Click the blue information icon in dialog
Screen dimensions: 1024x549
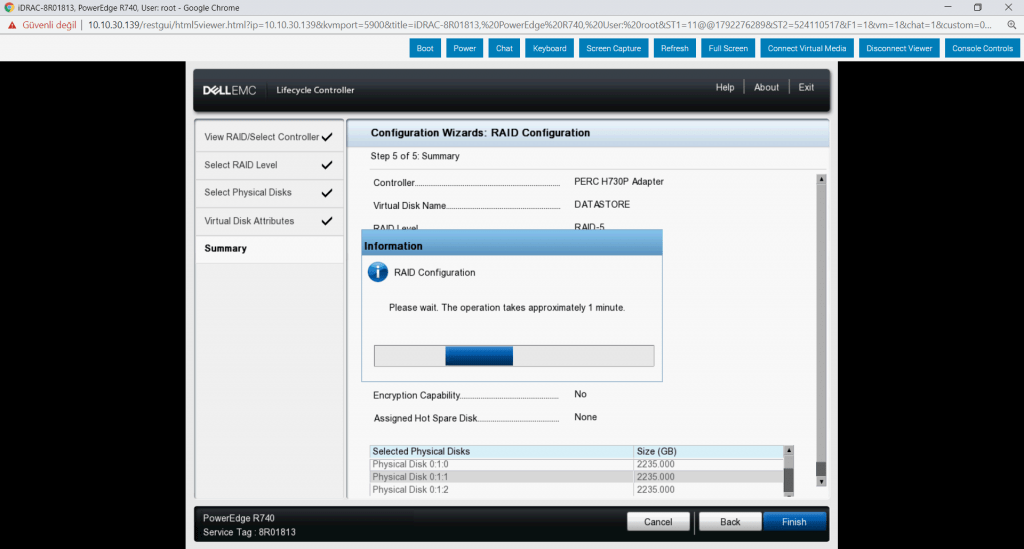[378, 272]
